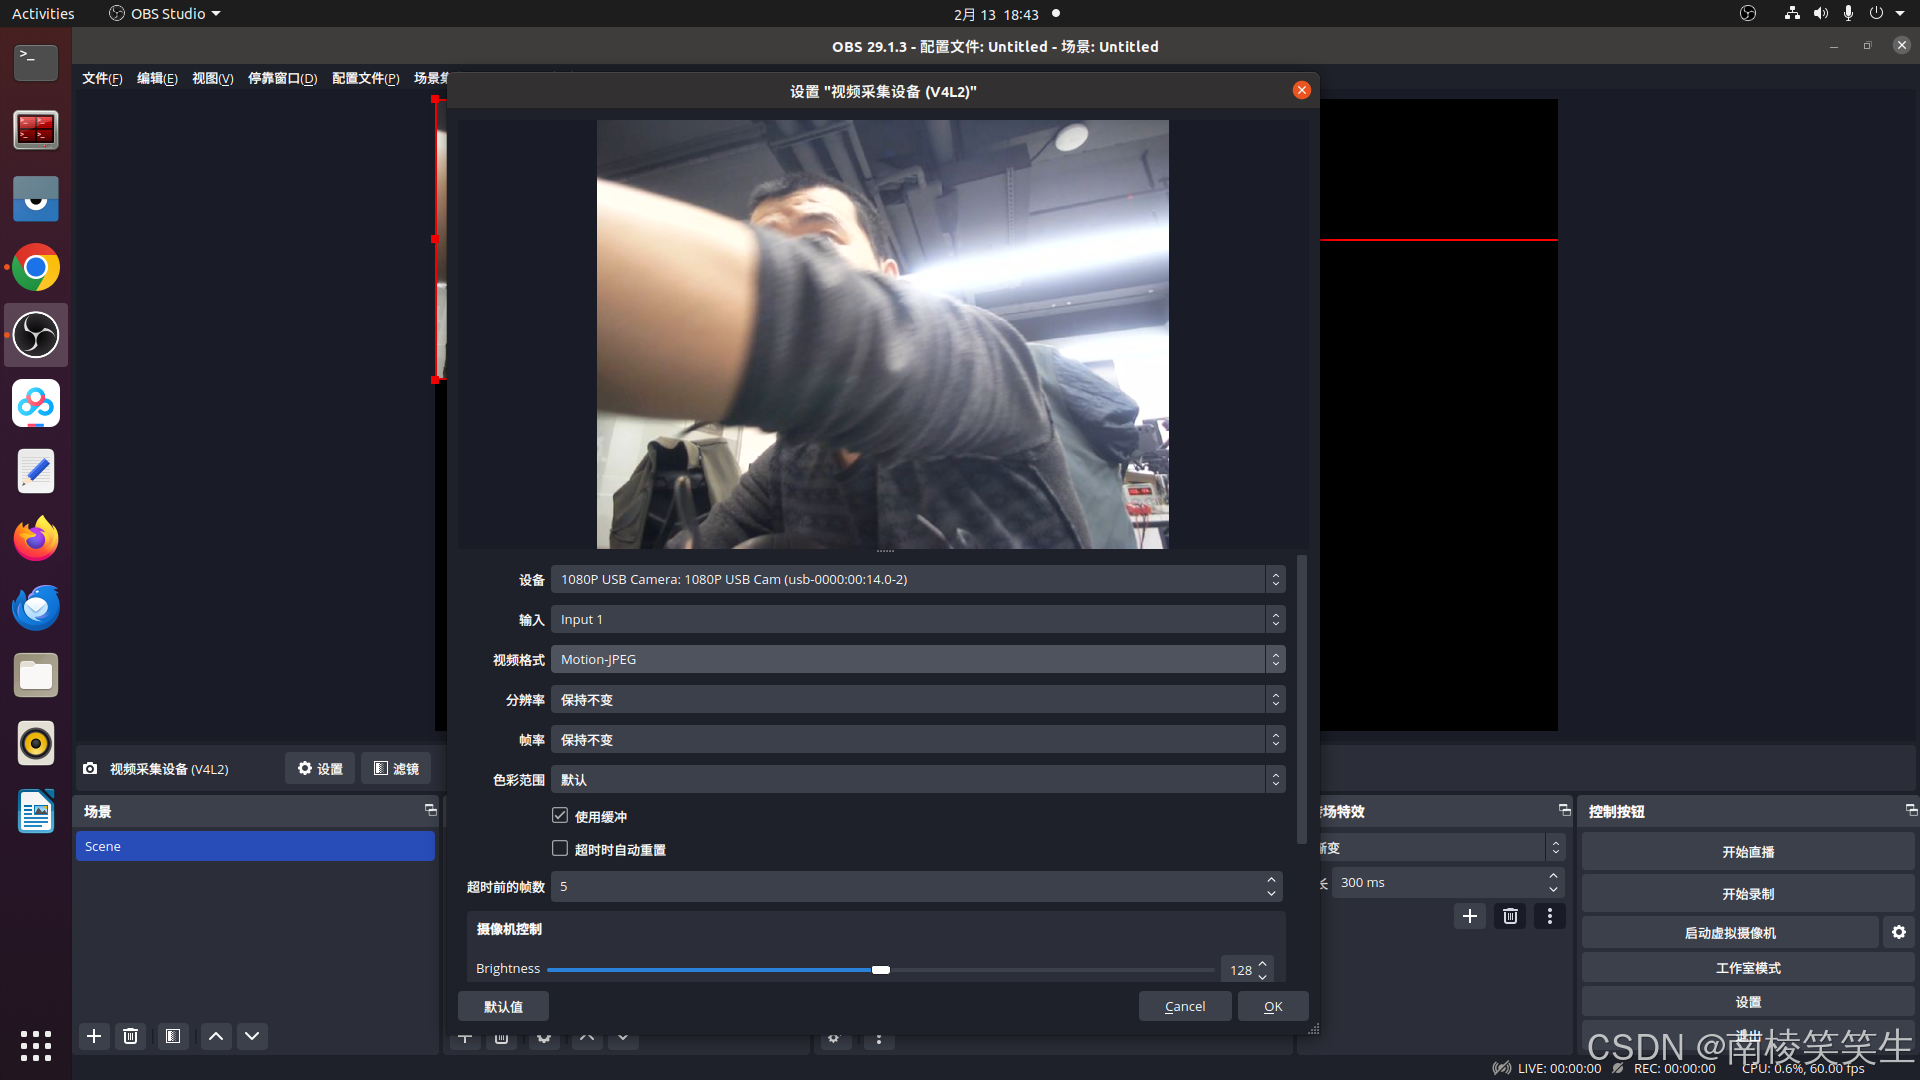Click the 默认值 defaults button
Screen dimensions: 1920x1080
pos(503,1006)
